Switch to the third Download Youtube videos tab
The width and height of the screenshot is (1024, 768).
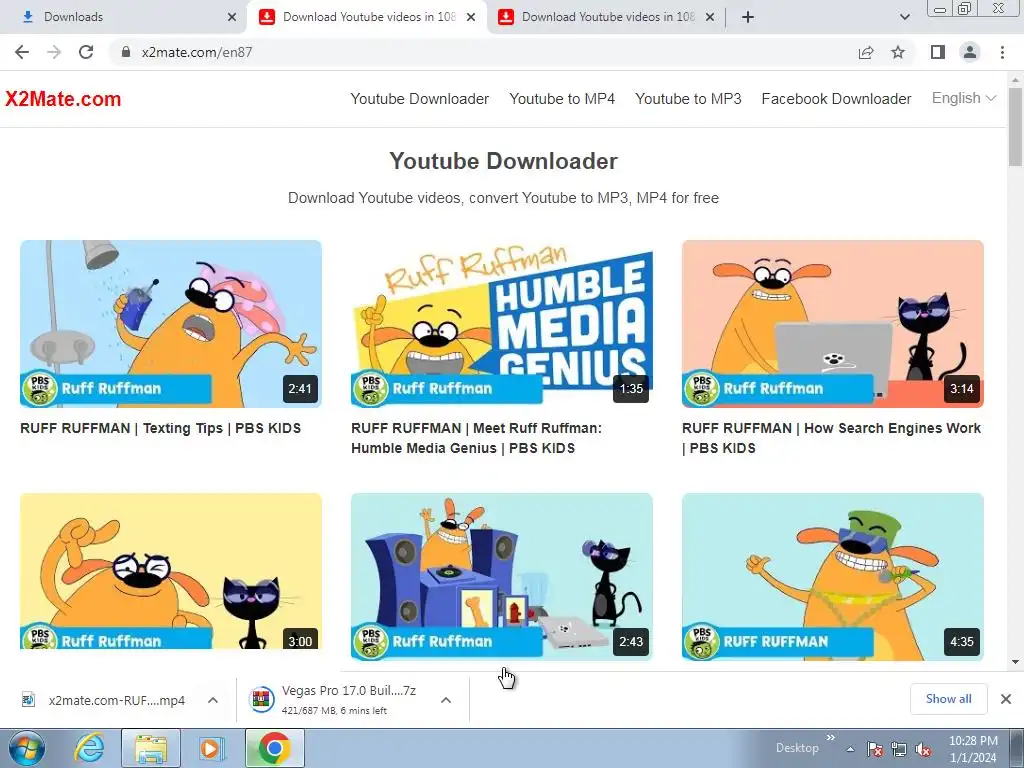[606, 17]
